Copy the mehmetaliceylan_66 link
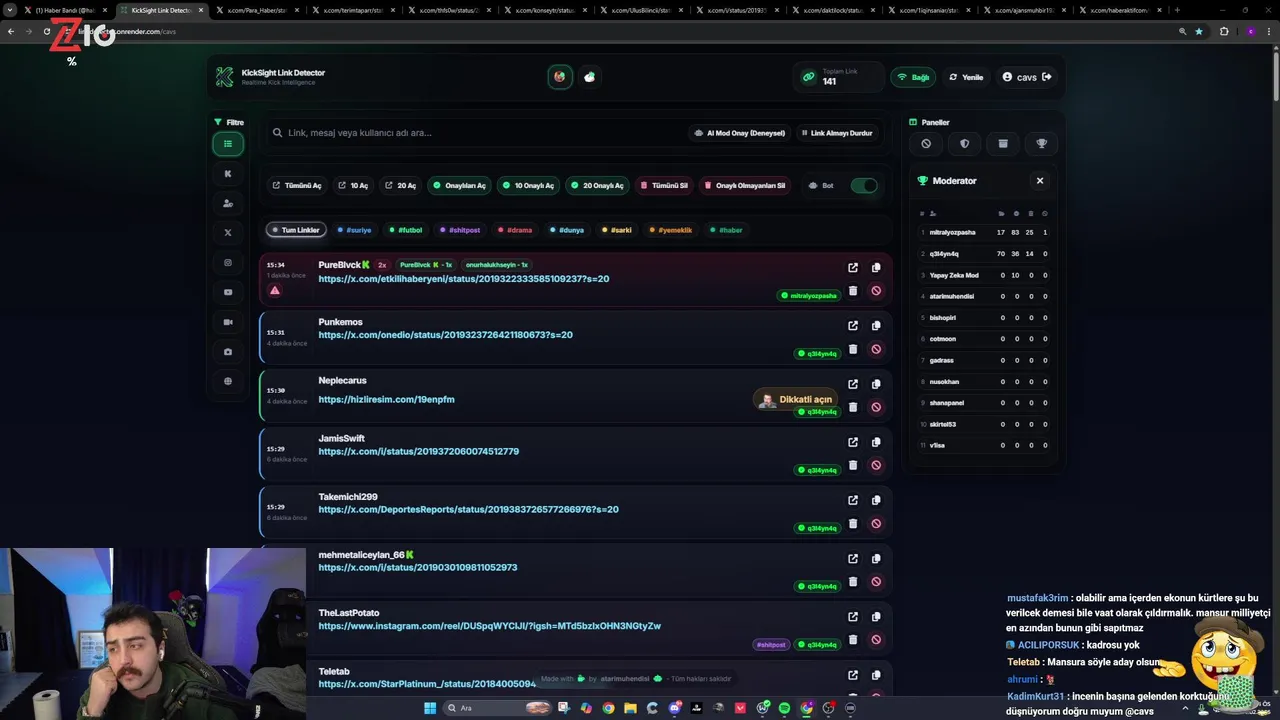 click(876, 558)
